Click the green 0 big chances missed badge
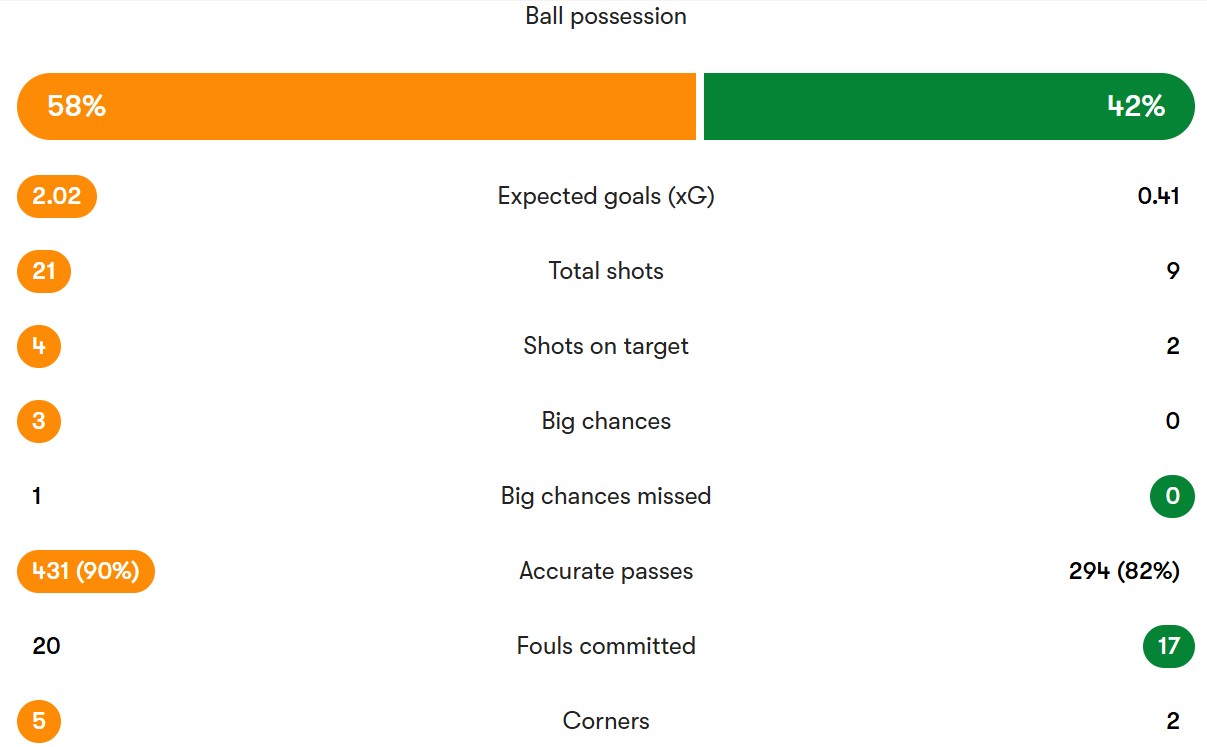 tap(1172, 496)
